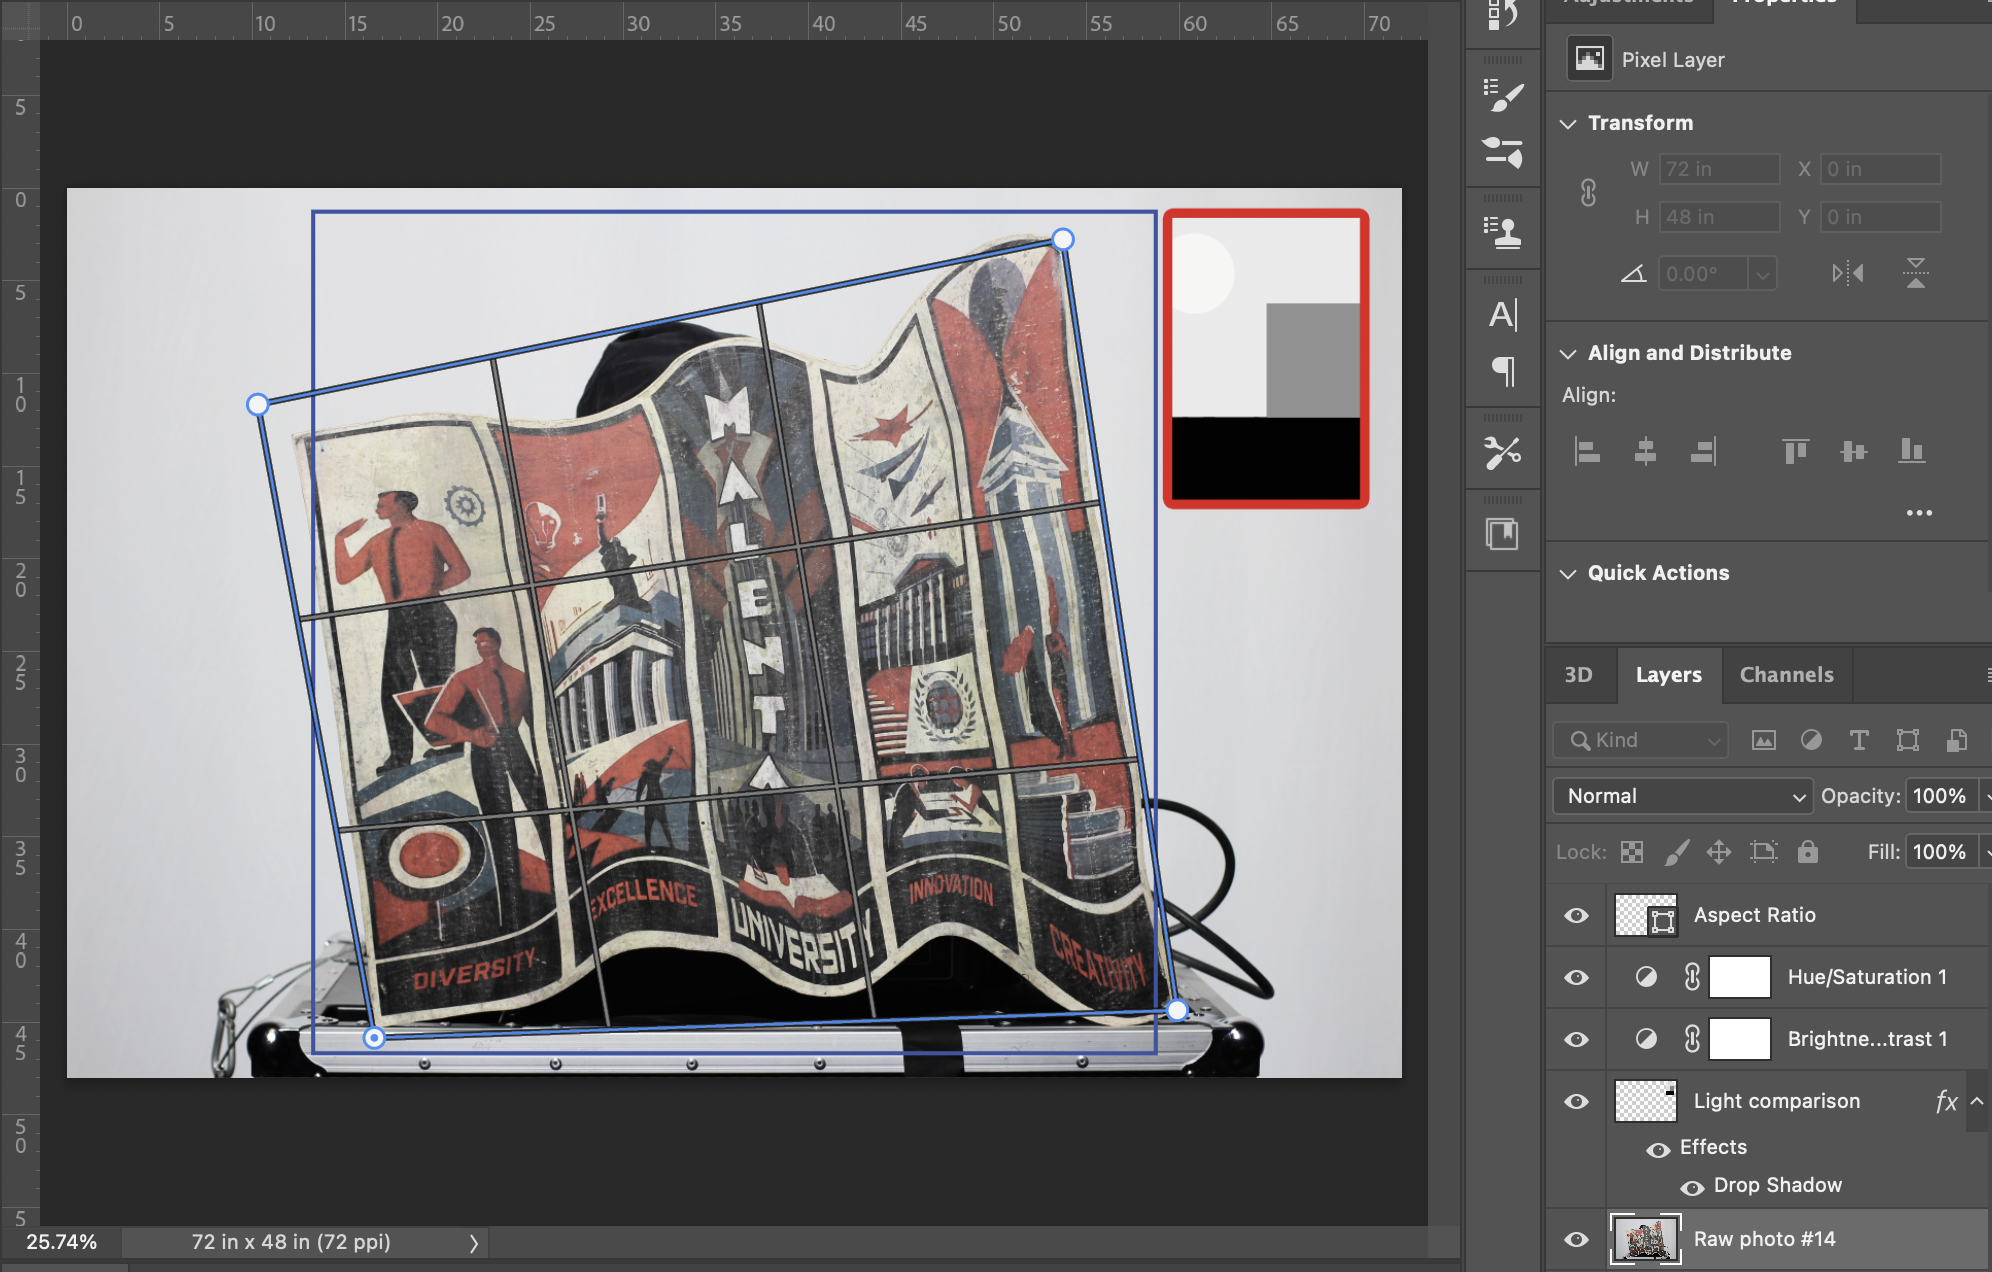
Task: Collapse the Quick Actions section
Action: click(1568, 574)
